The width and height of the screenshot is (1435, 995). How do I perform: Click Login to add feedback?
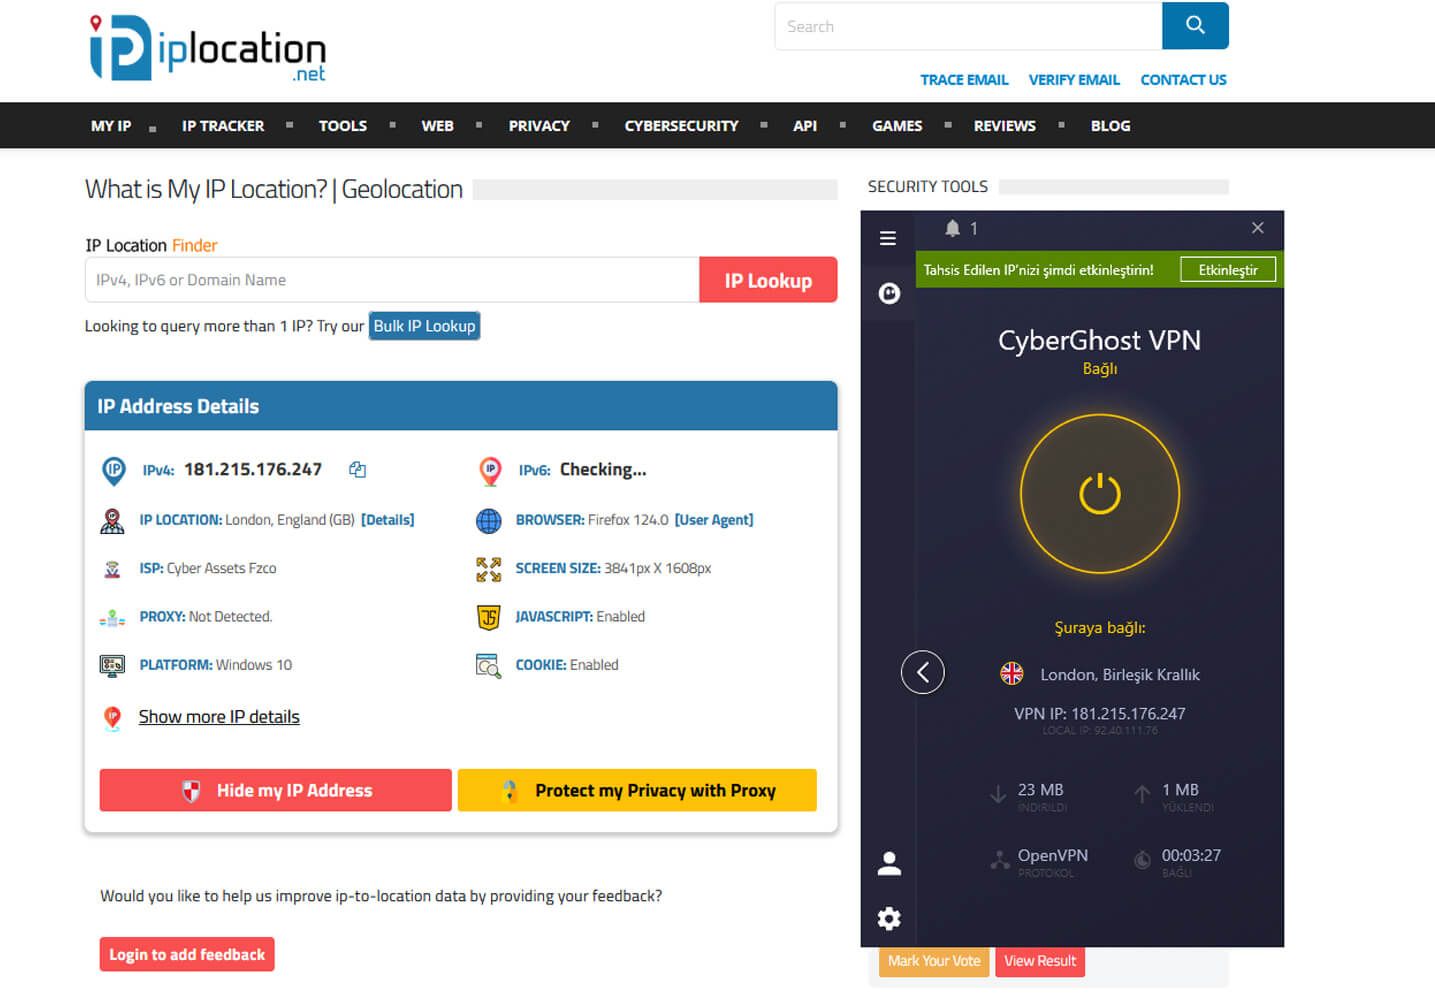pos(187,955)
